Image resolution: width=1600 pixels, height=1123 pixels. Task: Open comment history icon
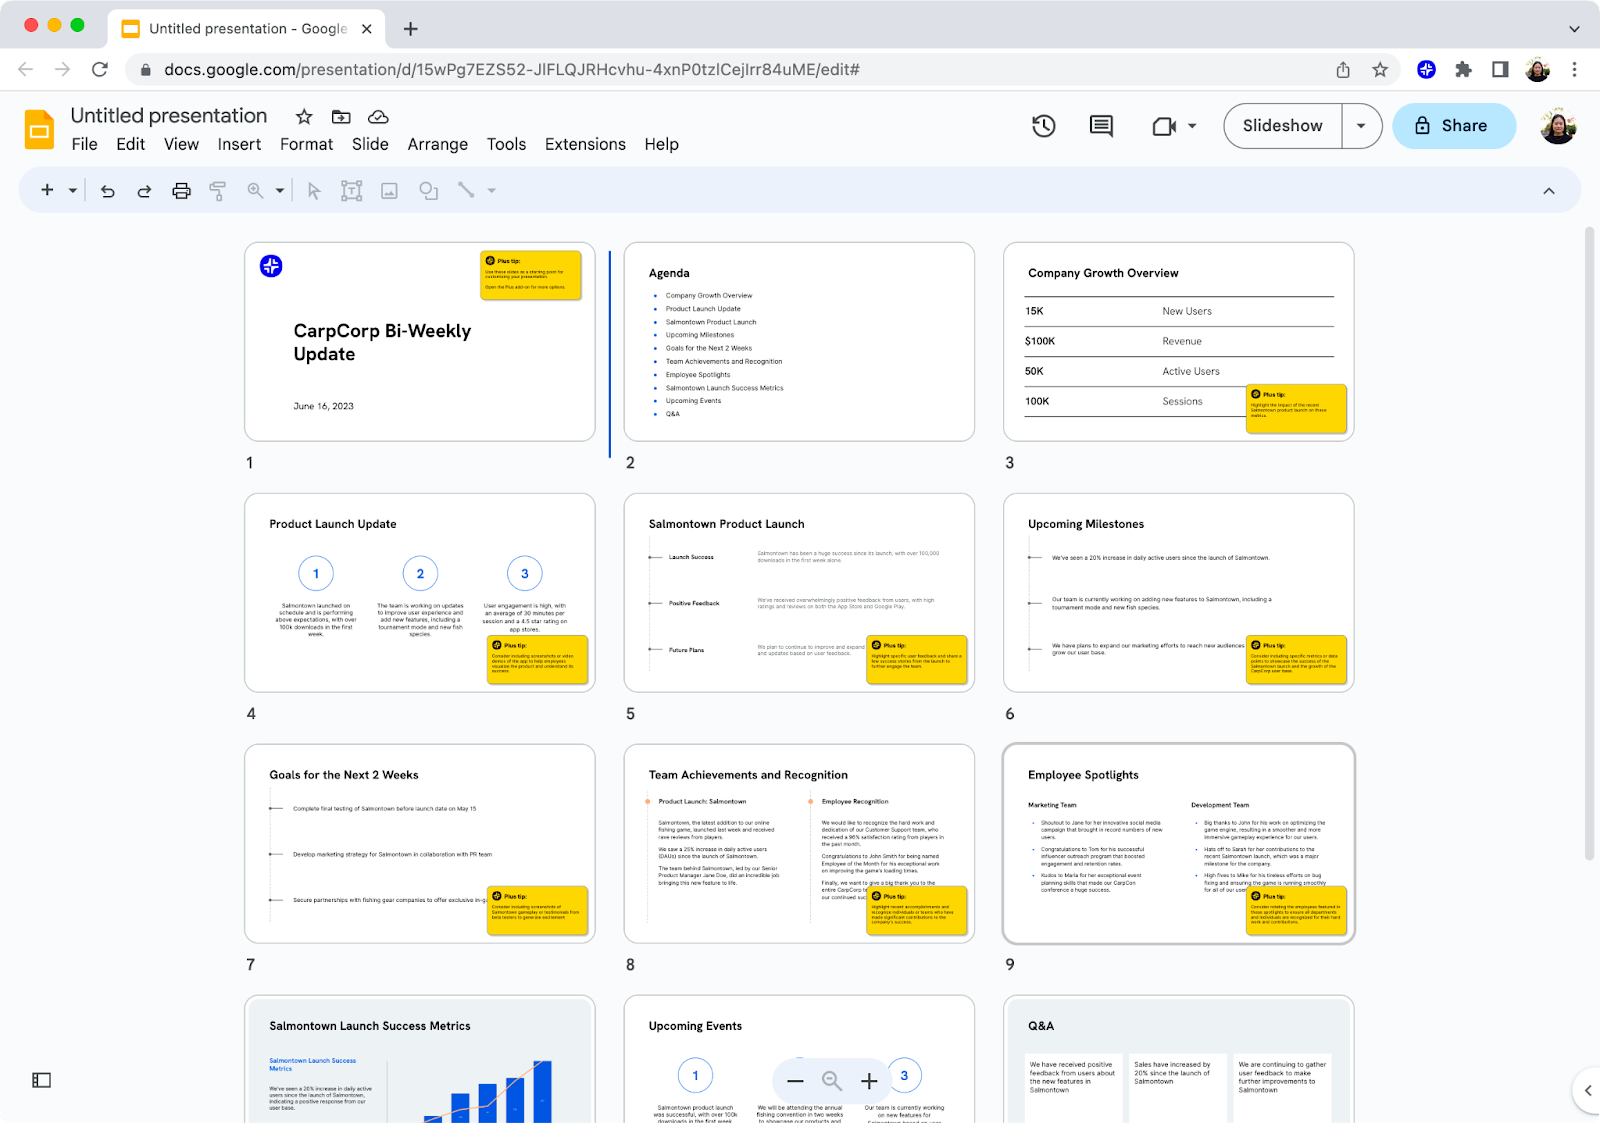click(x=1101, y=126)
